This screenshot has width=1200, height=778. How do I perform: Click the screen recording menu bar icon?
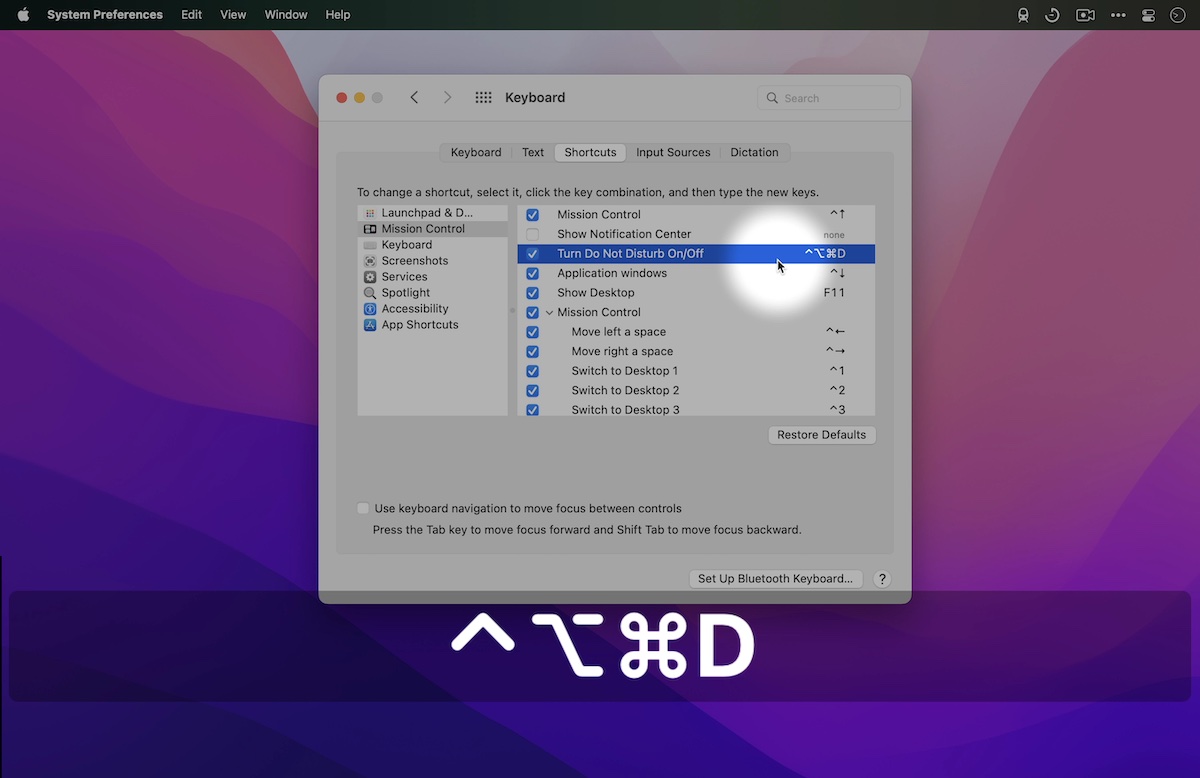1085,15
